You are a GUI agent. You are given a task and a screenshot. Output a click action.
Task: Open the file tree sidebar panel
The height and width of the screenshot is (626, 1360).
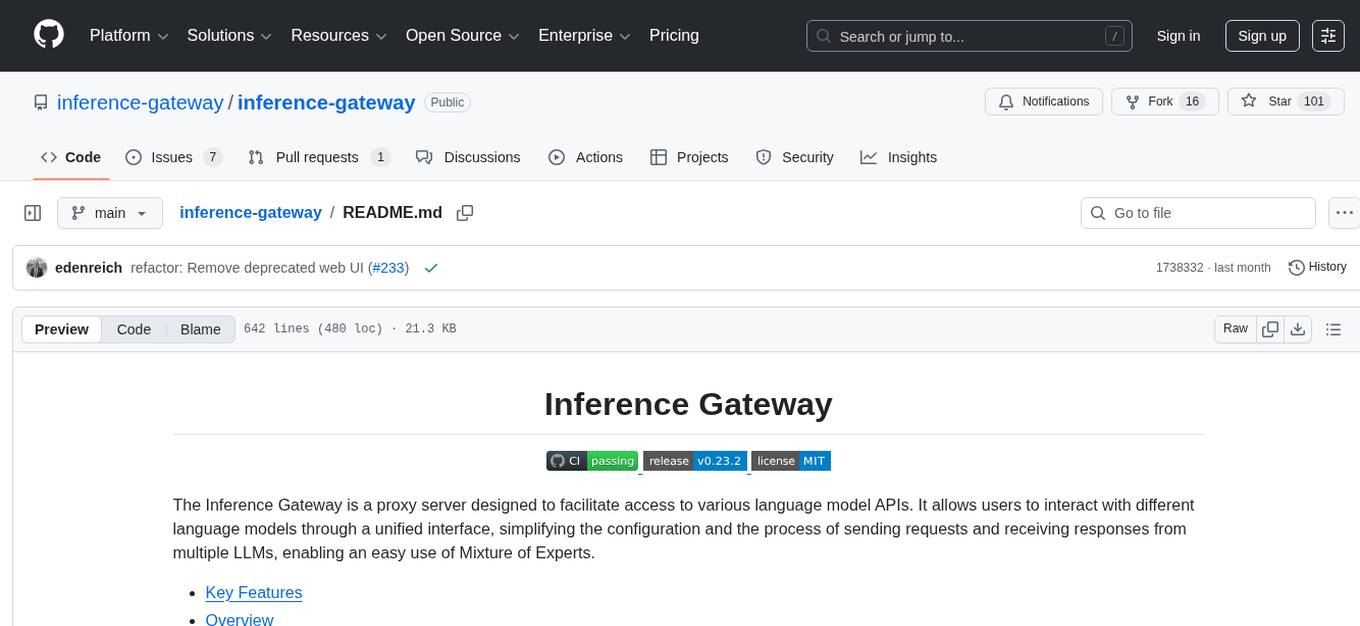pos(33,212)
